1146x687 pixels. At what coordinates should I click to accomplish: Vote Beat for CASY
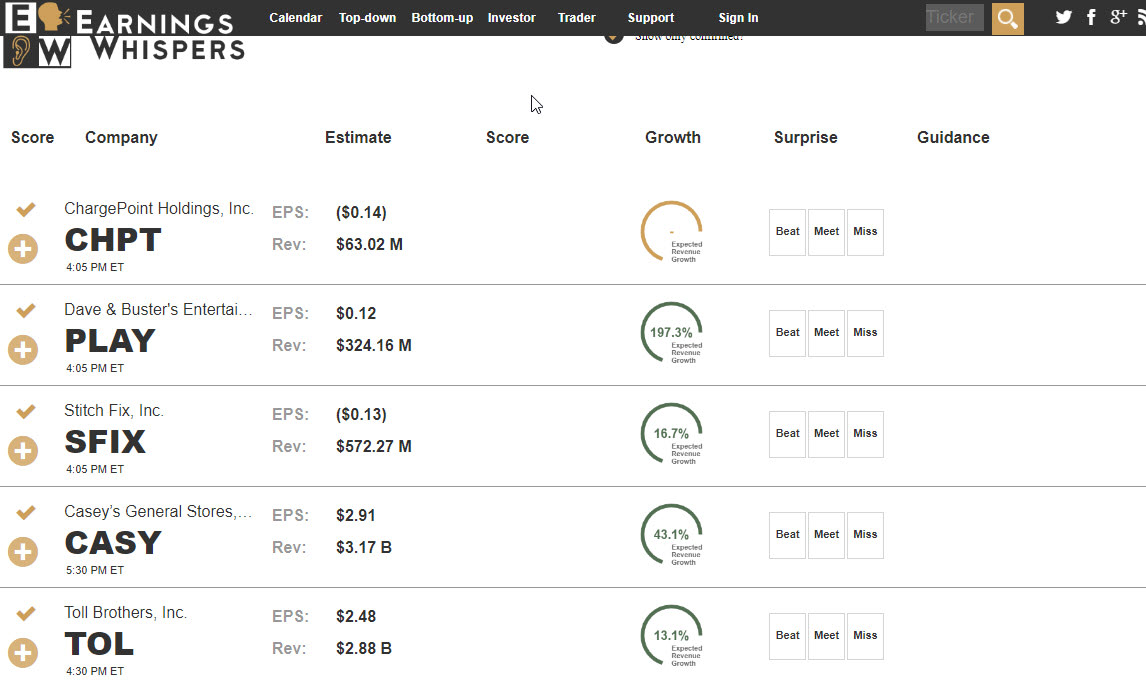pos(787,535)
